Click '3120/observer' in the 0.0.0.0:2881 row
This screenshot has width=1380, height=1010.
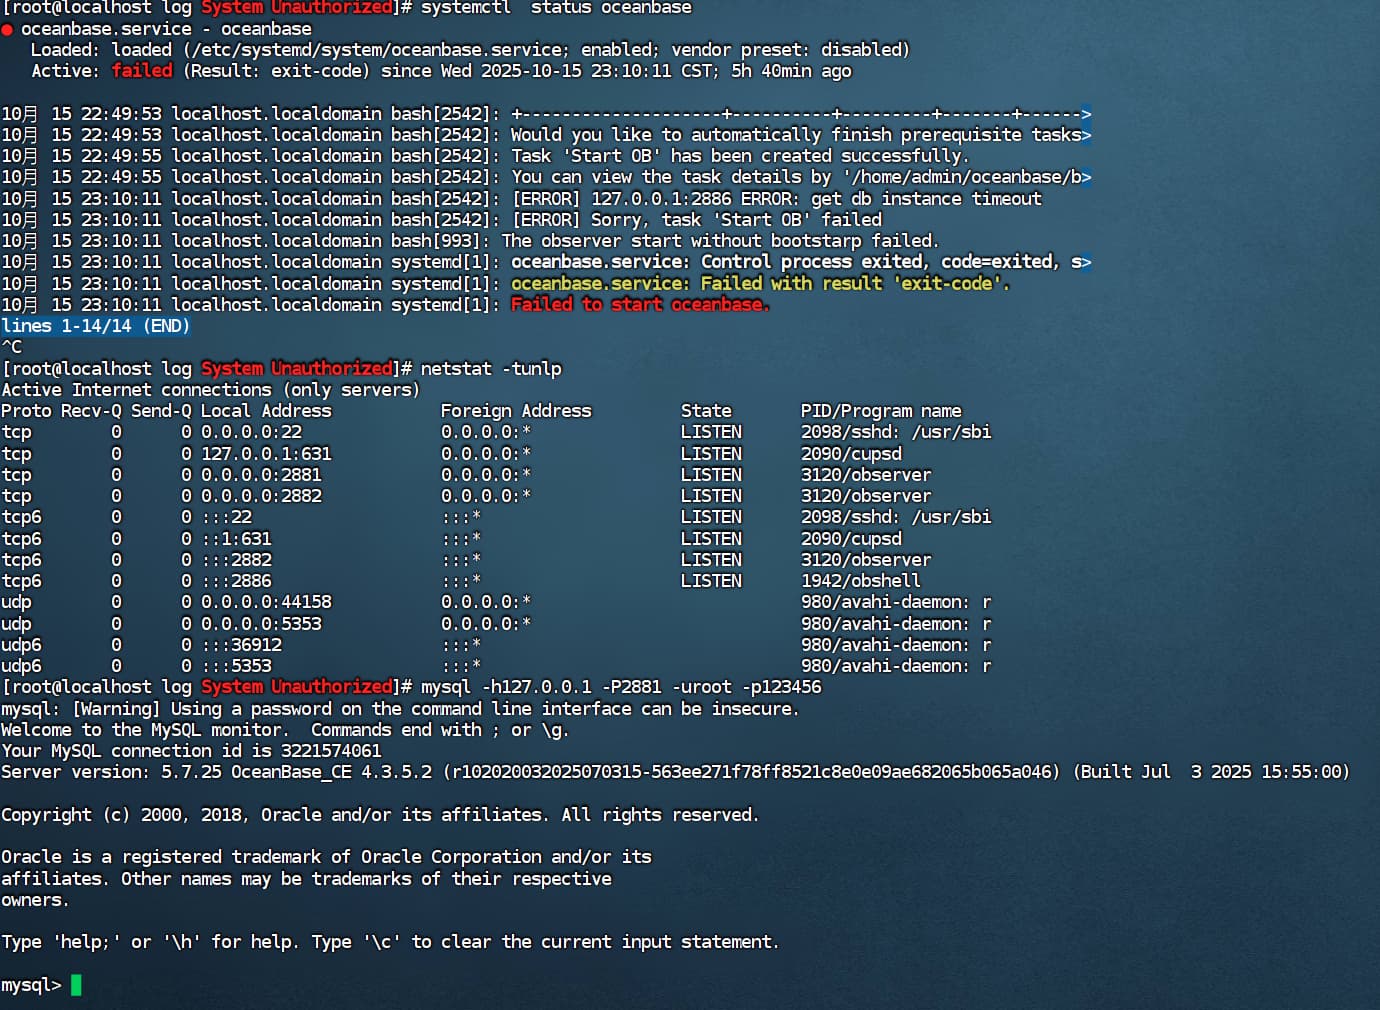[865, 475]
